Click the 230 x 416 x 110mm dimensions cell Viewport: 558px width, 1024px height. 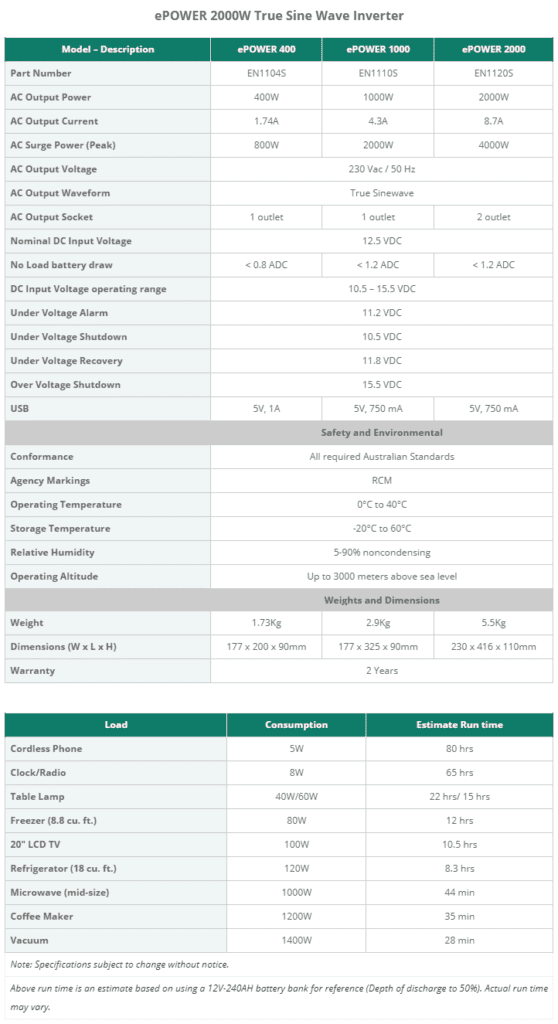pos(493,647)
